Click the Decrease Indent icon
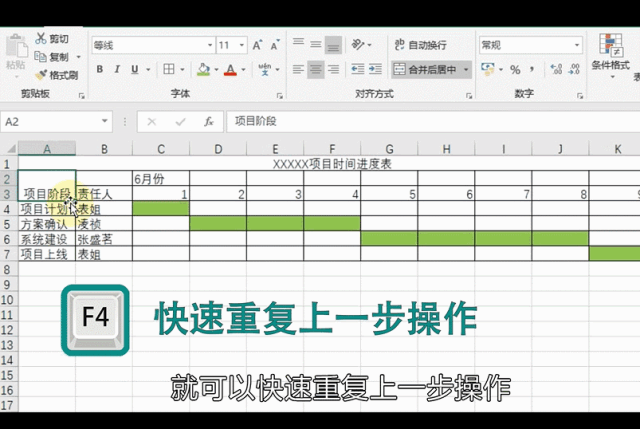 coord(358,69)
